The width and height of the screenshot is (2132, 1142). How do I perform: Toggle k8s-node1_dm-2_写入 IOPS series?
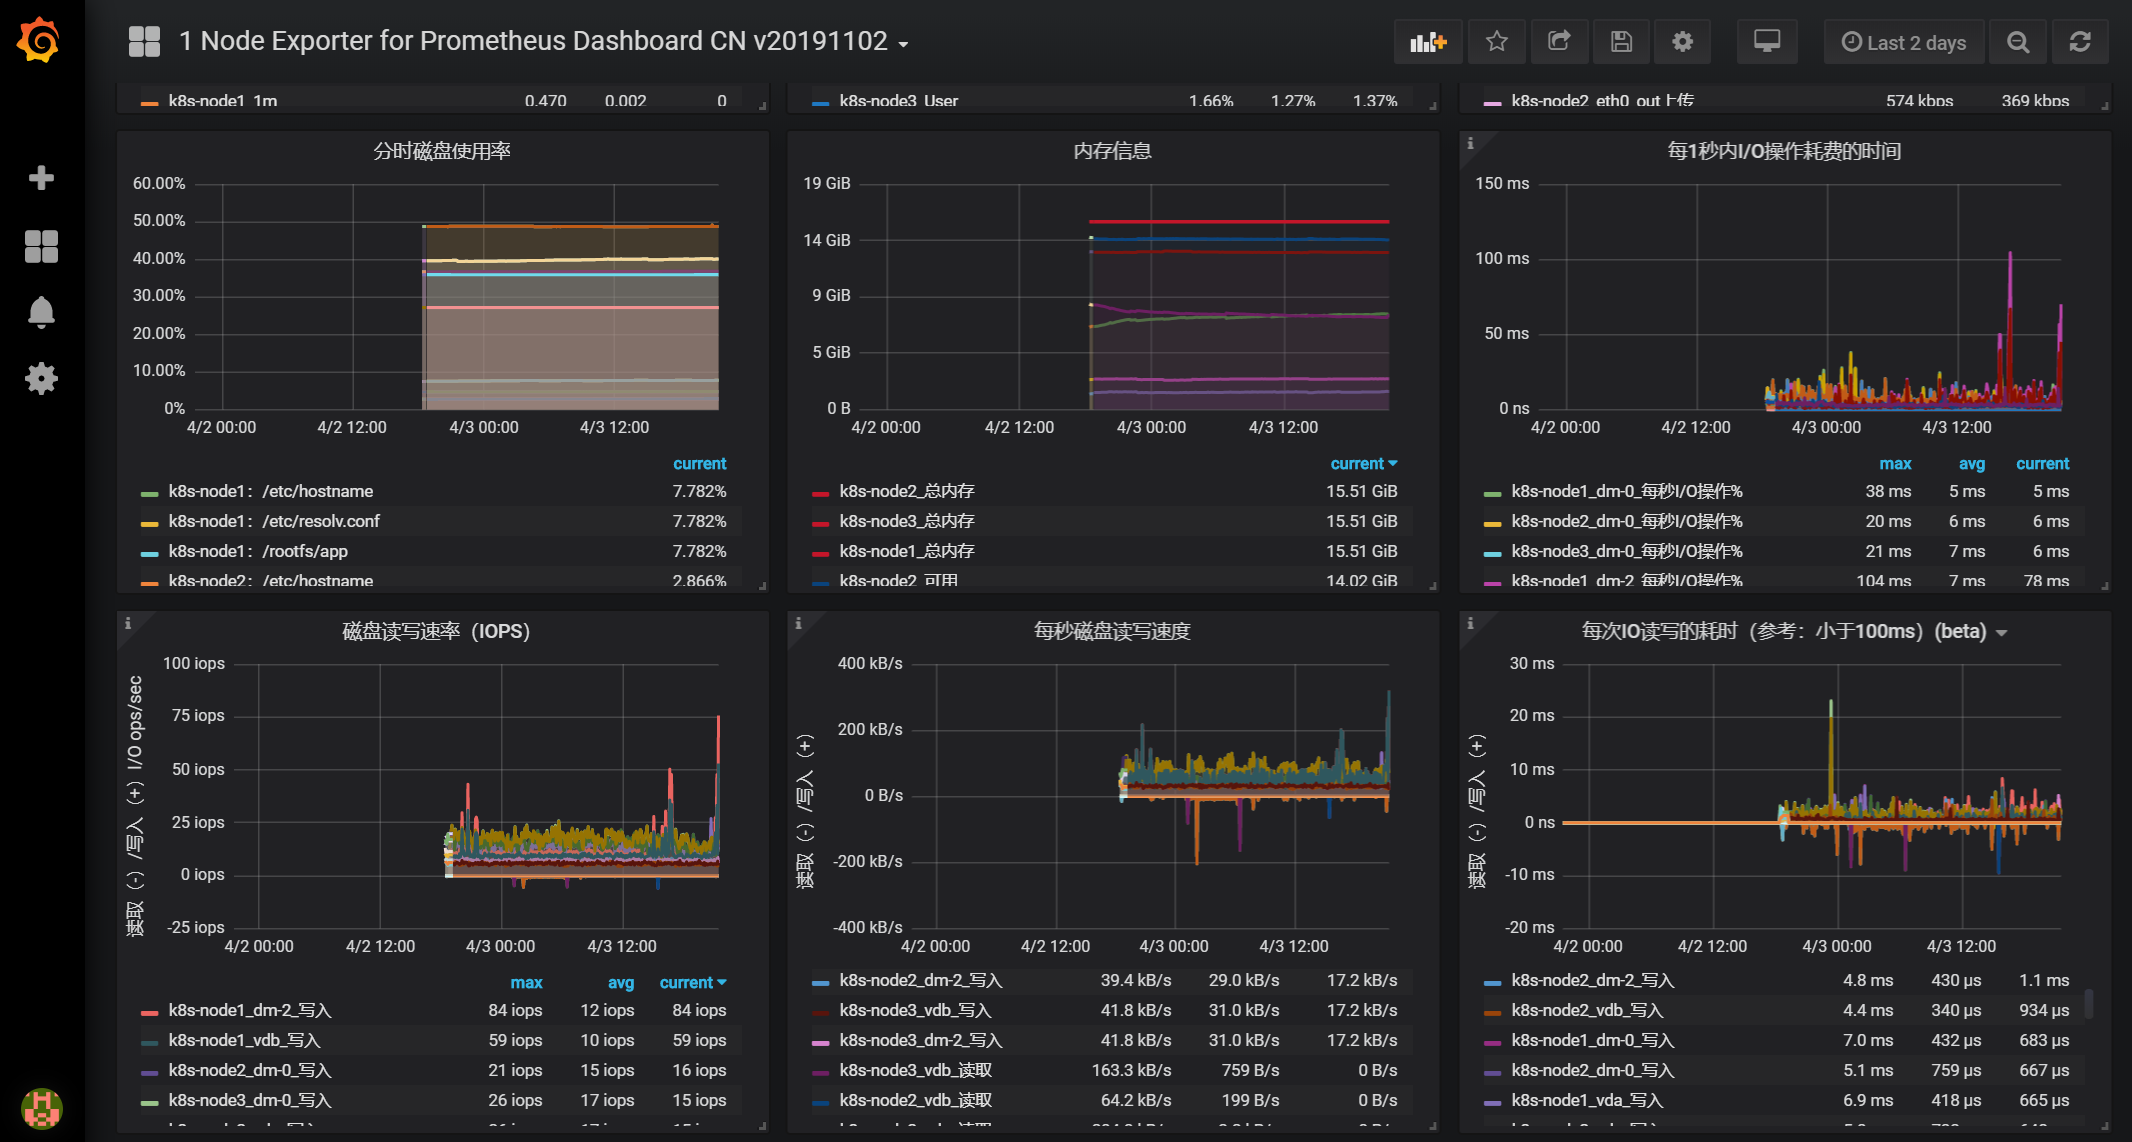(x=250, y=1010)
